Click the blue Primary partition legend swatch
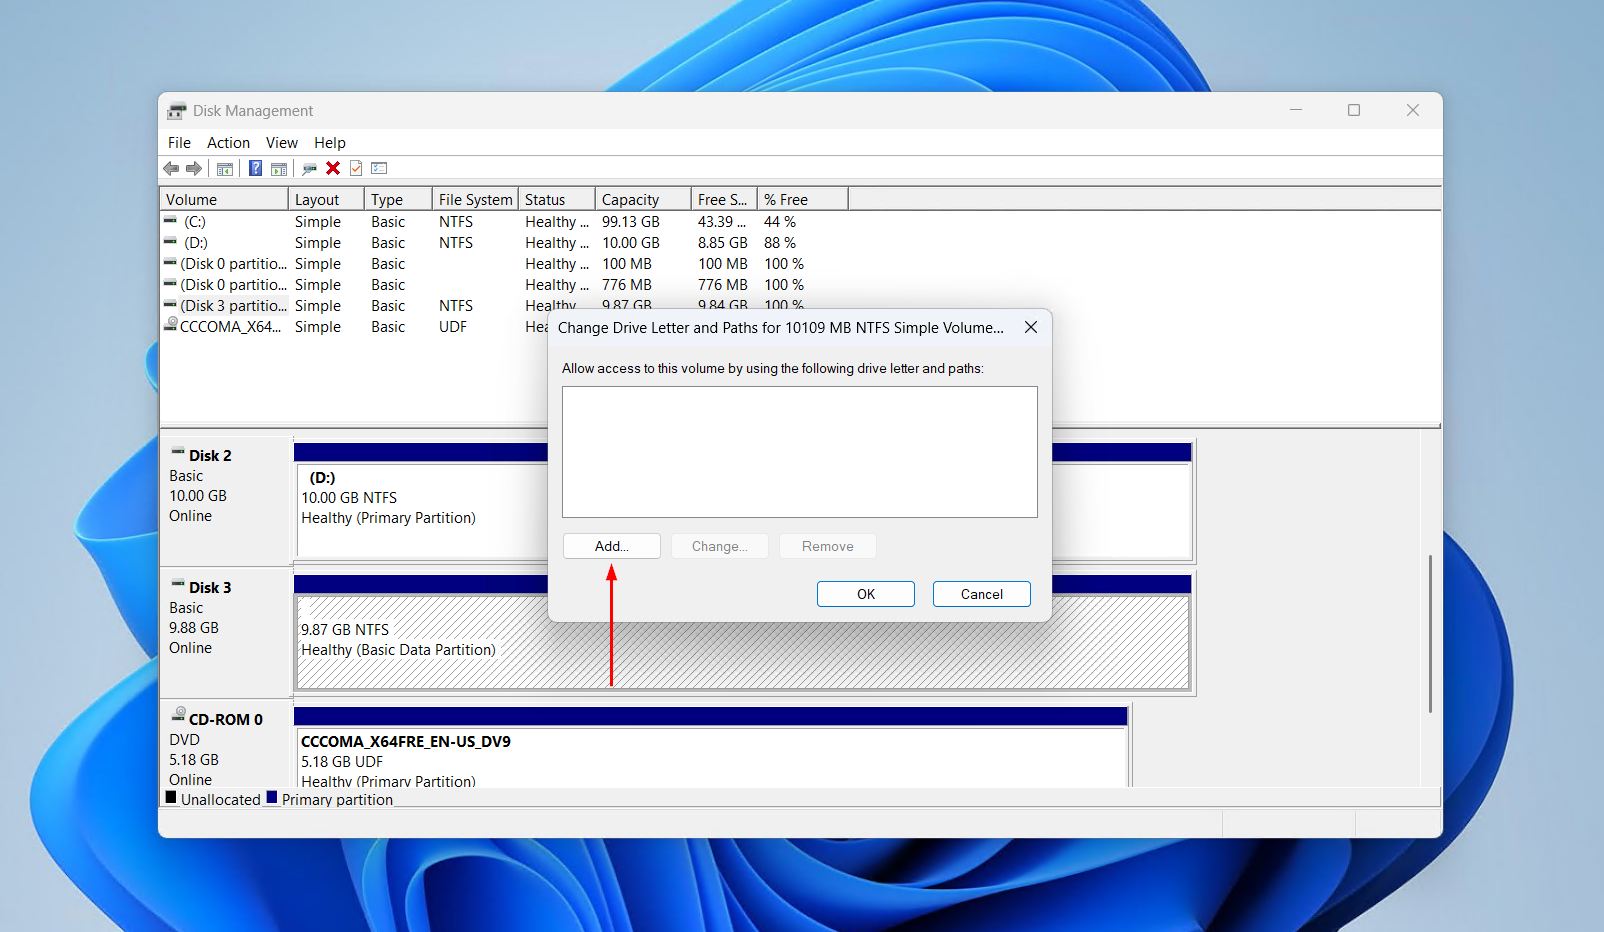This screenshot has height=932, width=1604. 272,797
